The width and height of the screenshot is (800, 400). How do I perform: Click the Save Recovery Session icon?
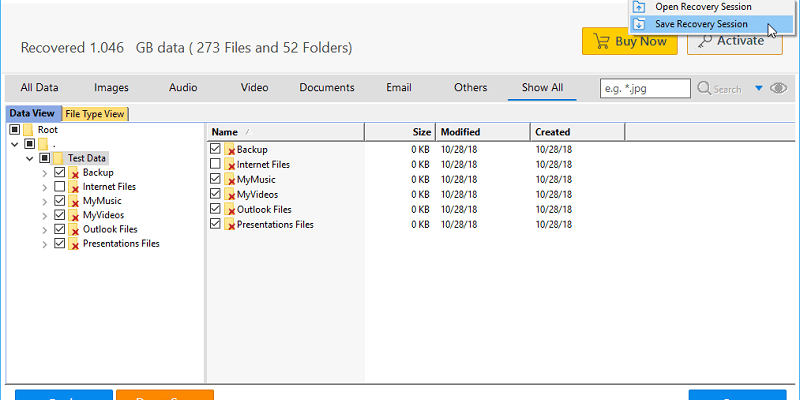coord(640,23)
